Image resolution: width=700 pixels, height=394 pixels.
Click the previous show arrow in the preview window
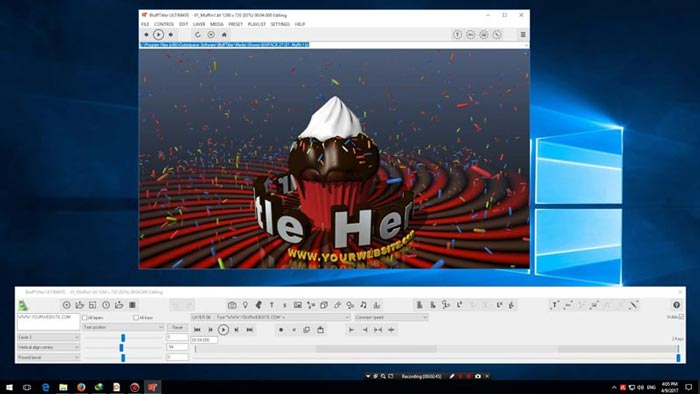(x=146, y=34)
